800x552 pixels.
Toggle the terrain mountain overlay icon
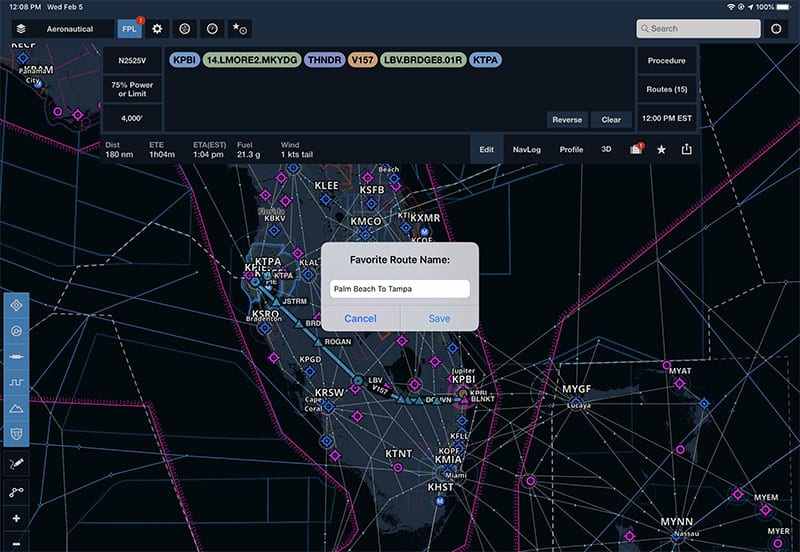(16, 408)
